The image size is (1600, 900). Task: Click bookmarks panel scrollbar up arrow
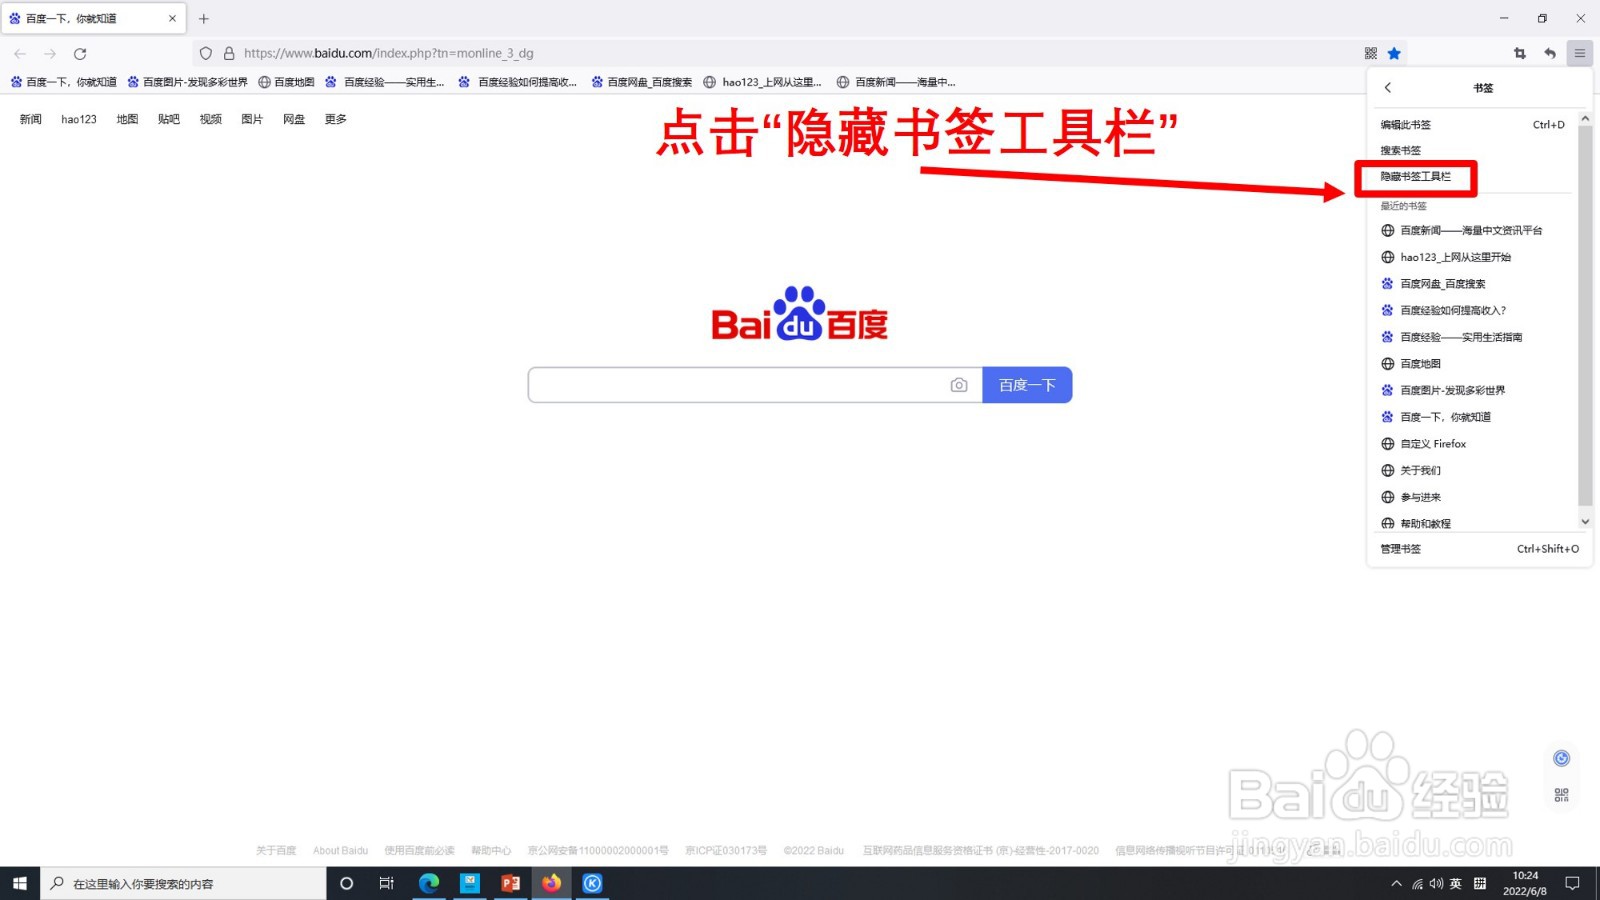[x=1585, y=118]
